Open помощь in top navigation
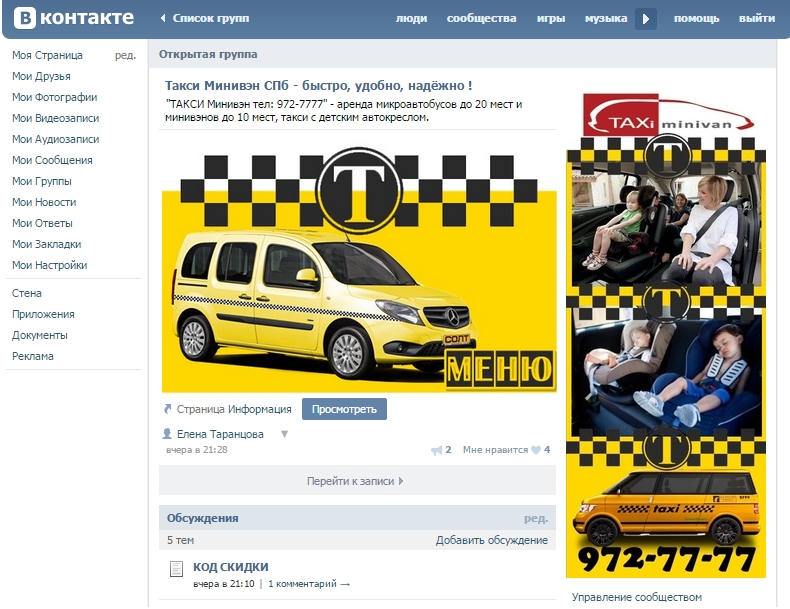This screenshot has height=609, width=790. coord(696,19)
